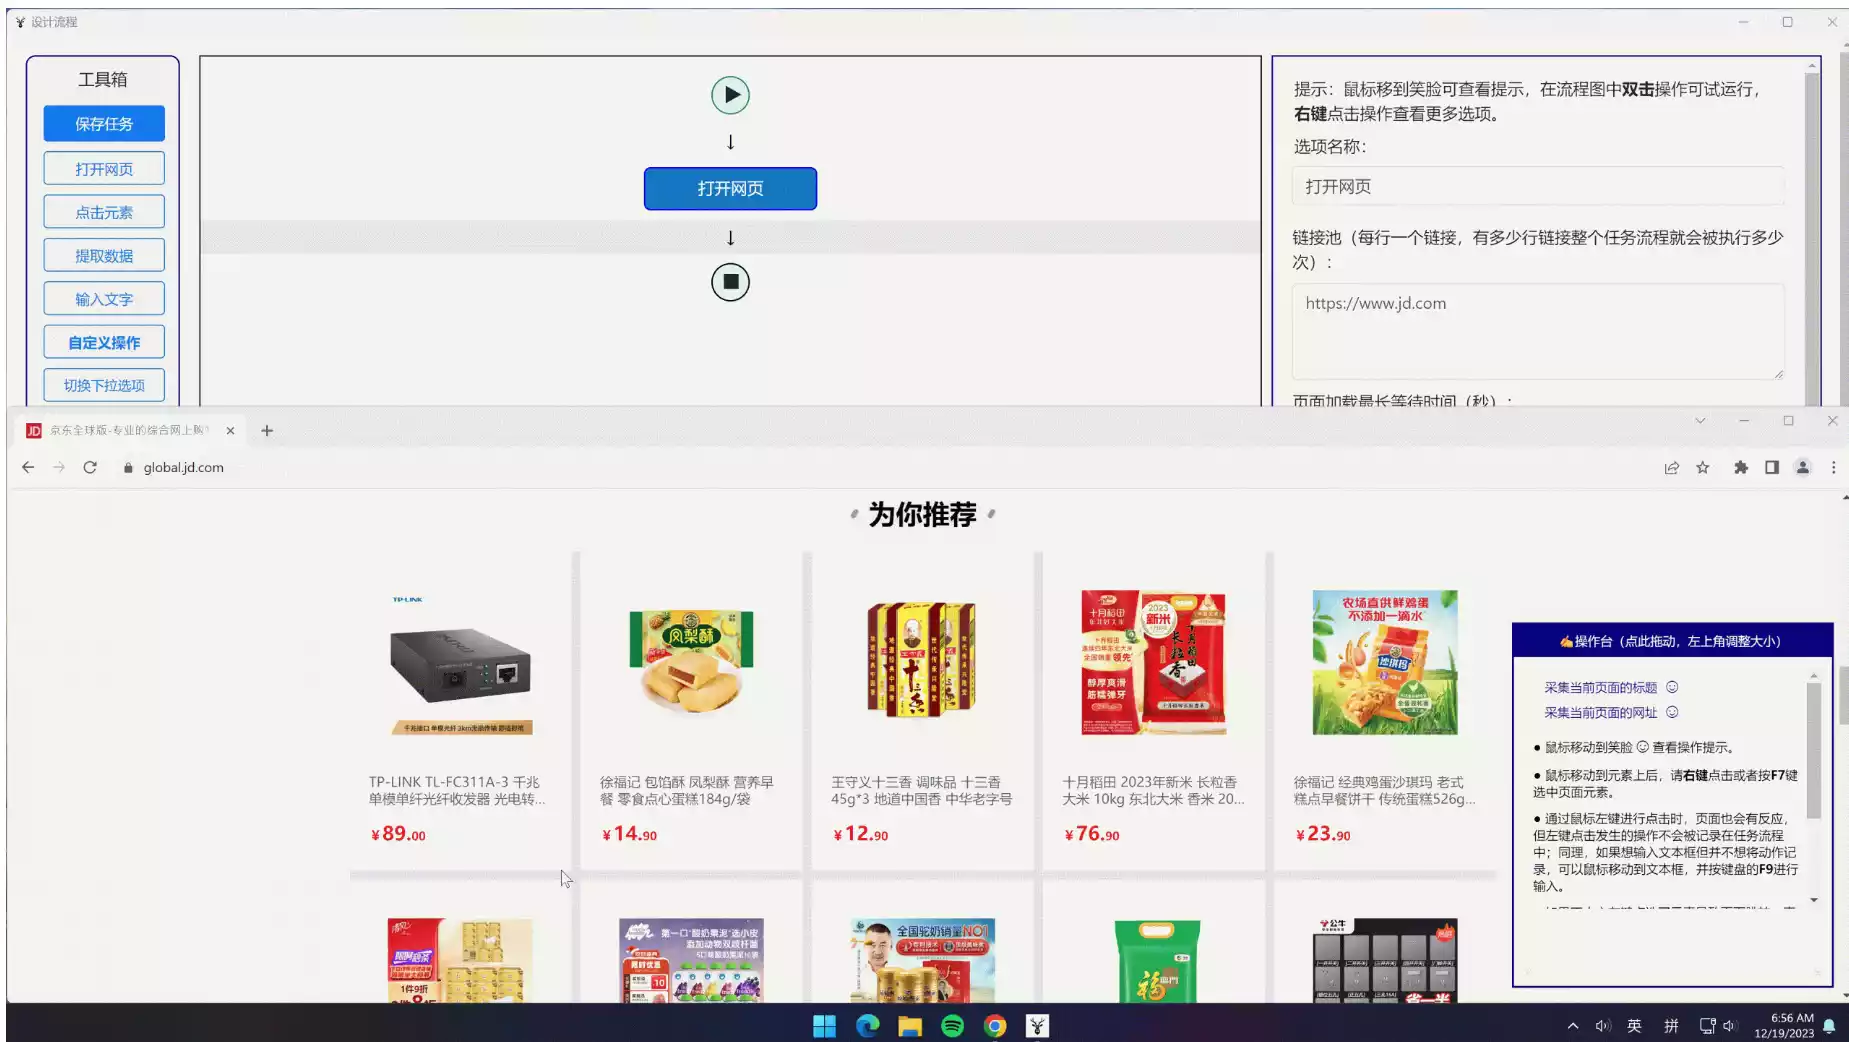Viewport: 1849px width, 1042px height.
Task: Click the 徐福记 经典鸡蛋沙琪玛 product title
Action: coord(1384,790)
